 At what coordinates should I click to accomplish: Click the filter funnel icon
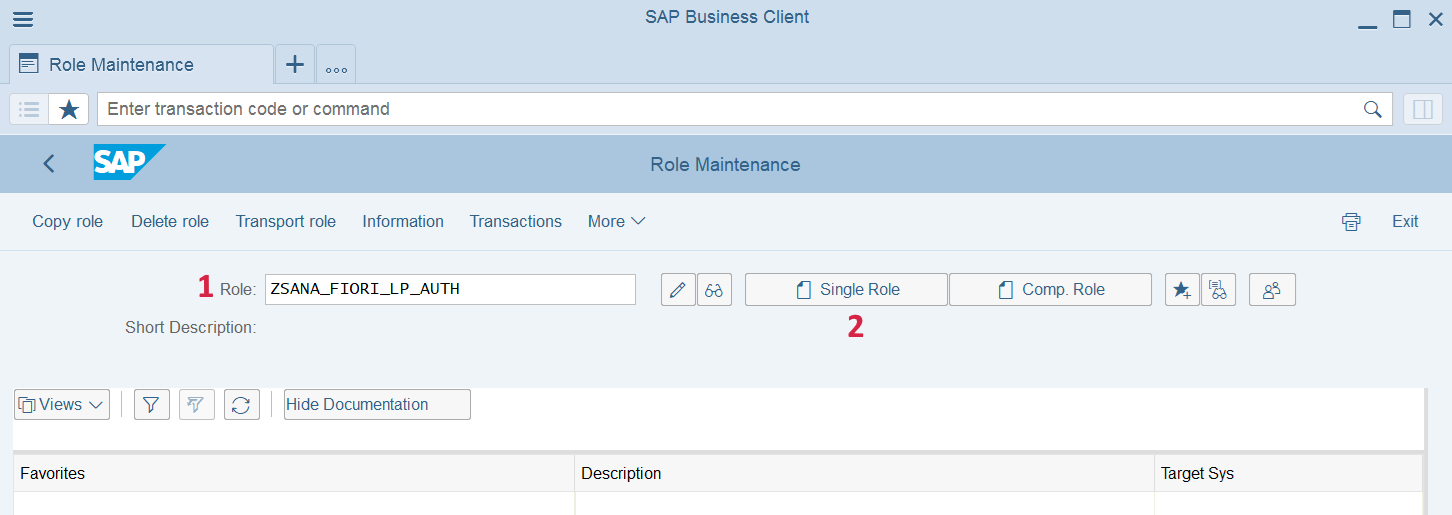pyautogui.click(x=152, y=405)
